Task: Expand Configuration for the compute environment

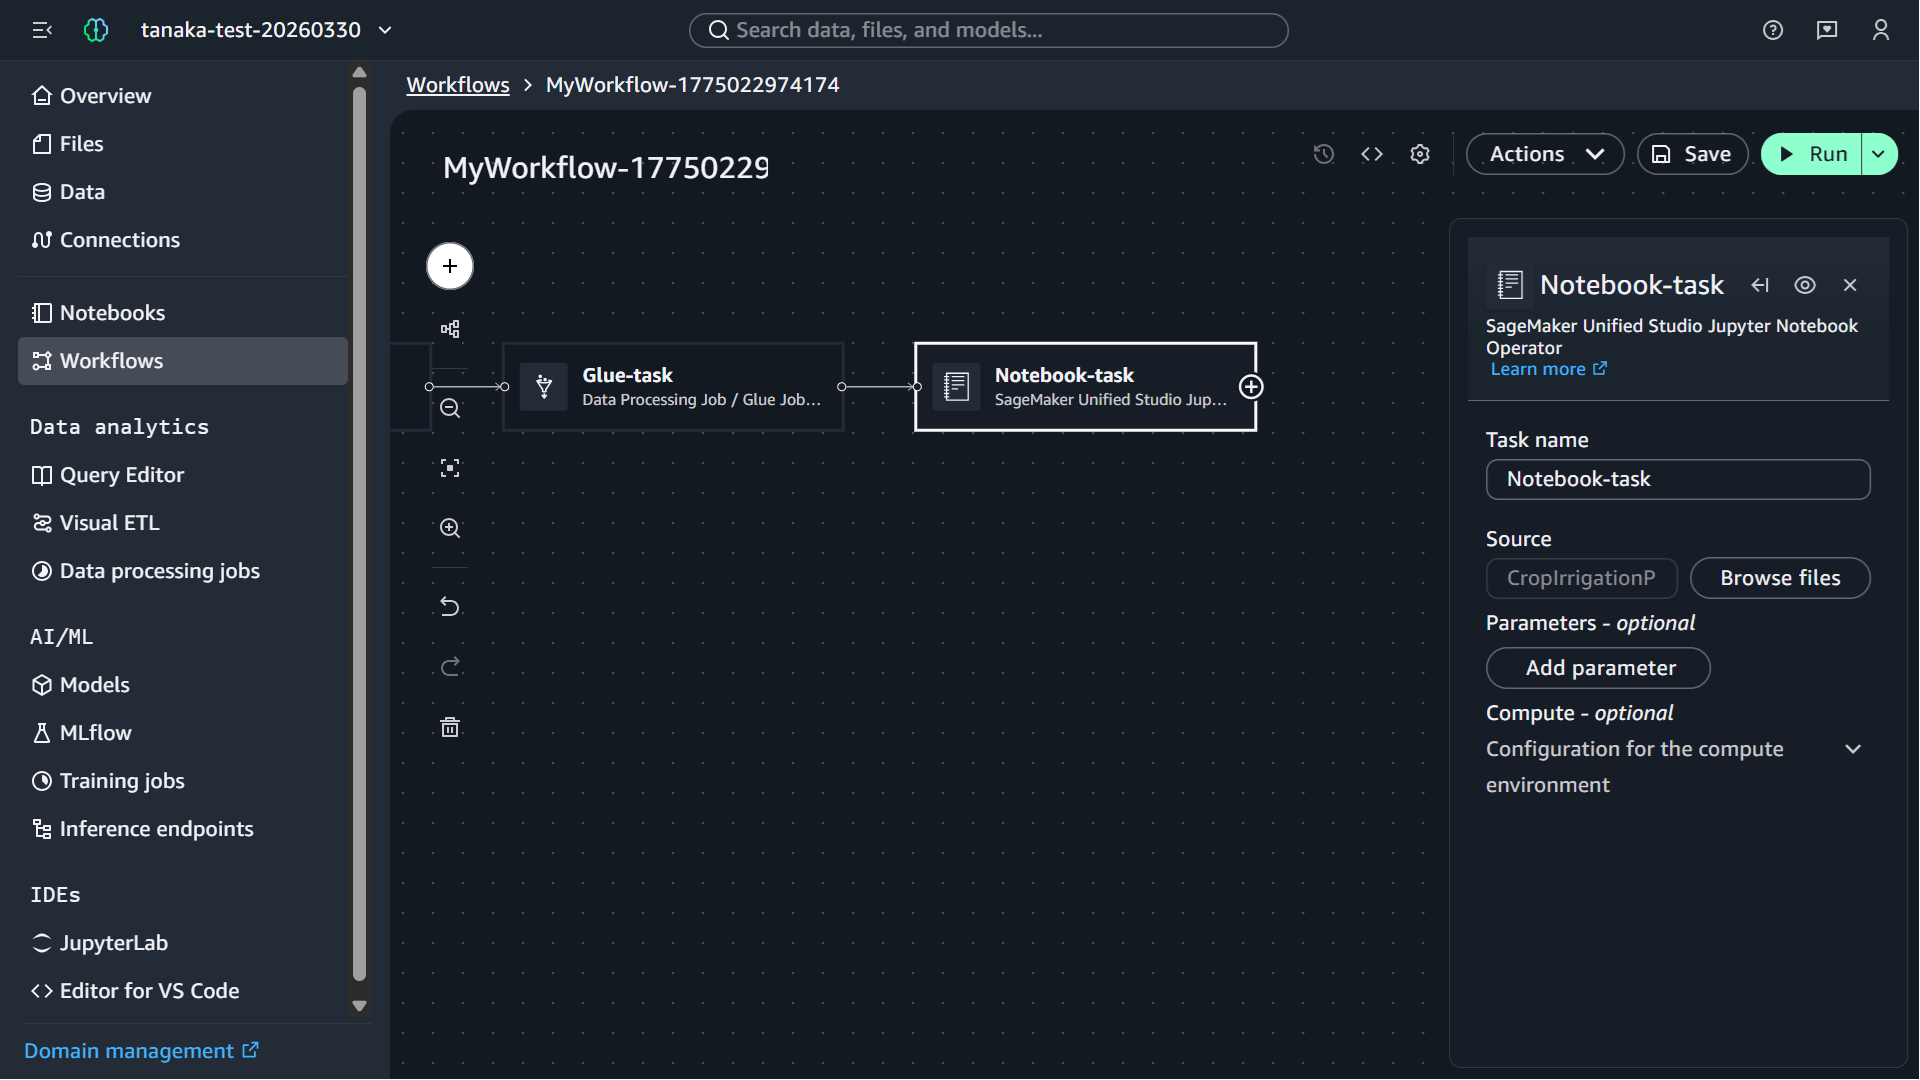Action: pyautogui.click(x=1853, y=749)
